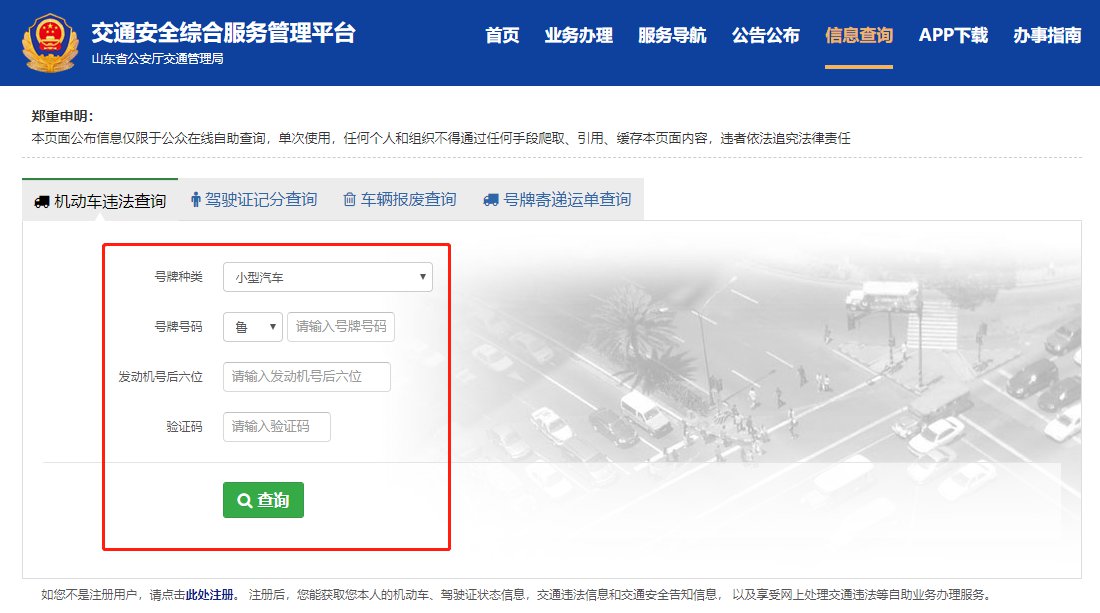Switch to 驾驶证记分查询 tab
The height and width of the screenshot is (613, 1100).
tap(254, 200)
